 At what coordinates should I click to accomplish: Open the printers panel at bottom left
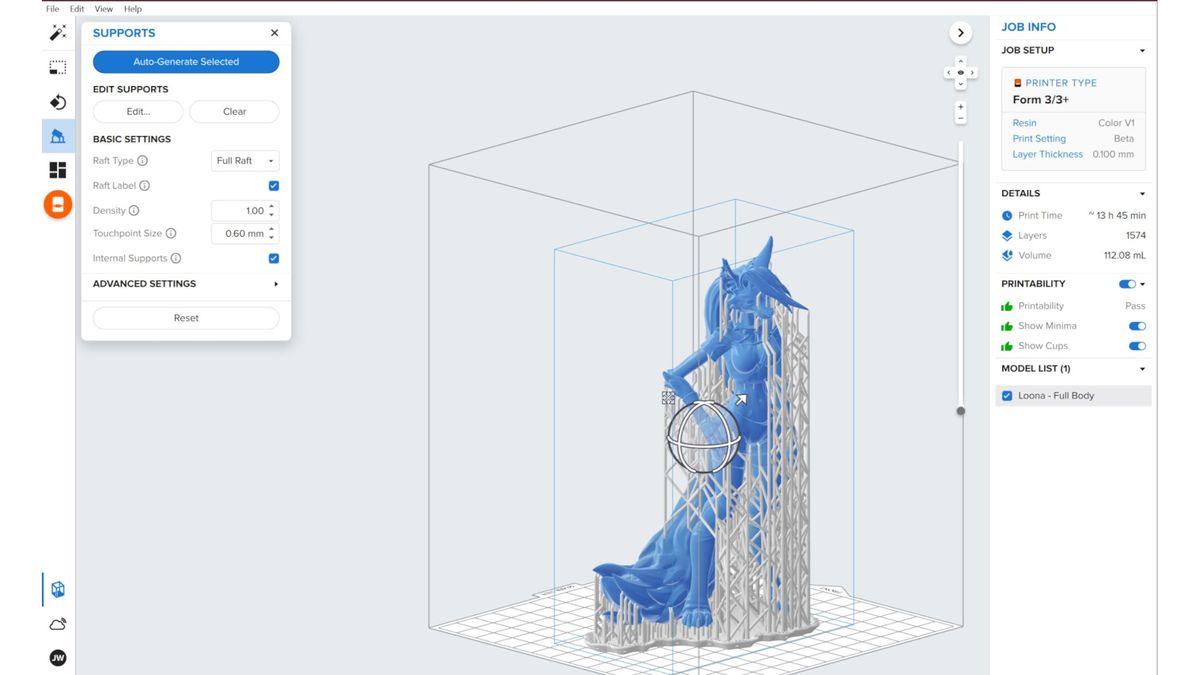57,589
